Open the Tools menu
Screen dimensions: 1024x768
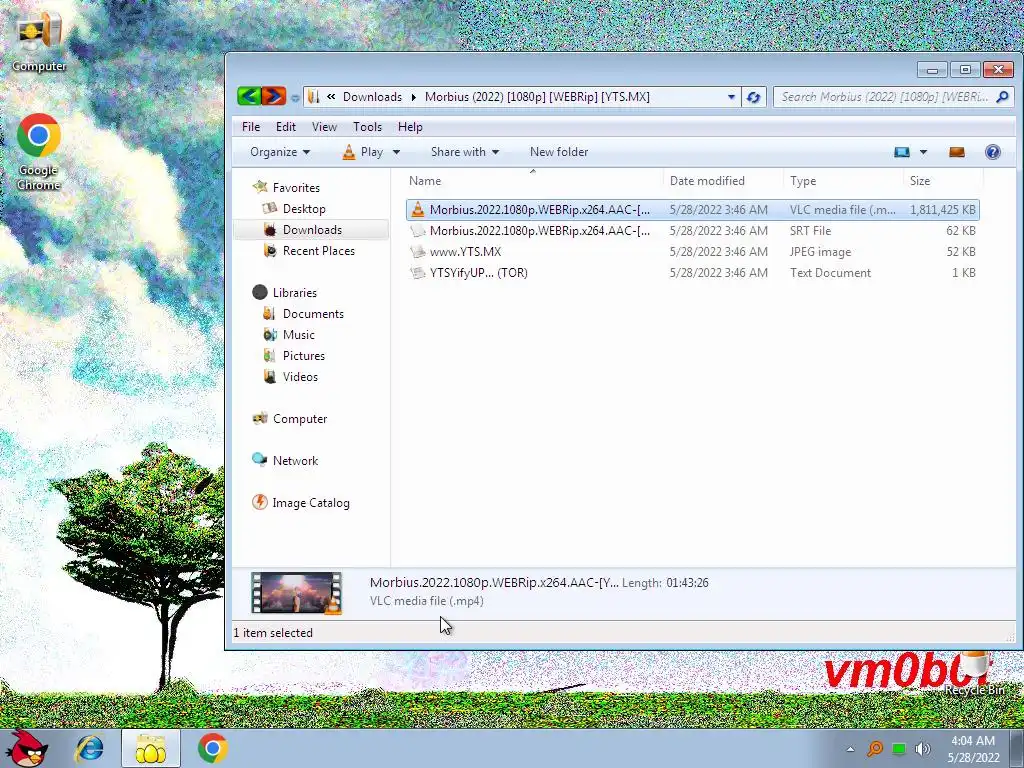point(367,127)
